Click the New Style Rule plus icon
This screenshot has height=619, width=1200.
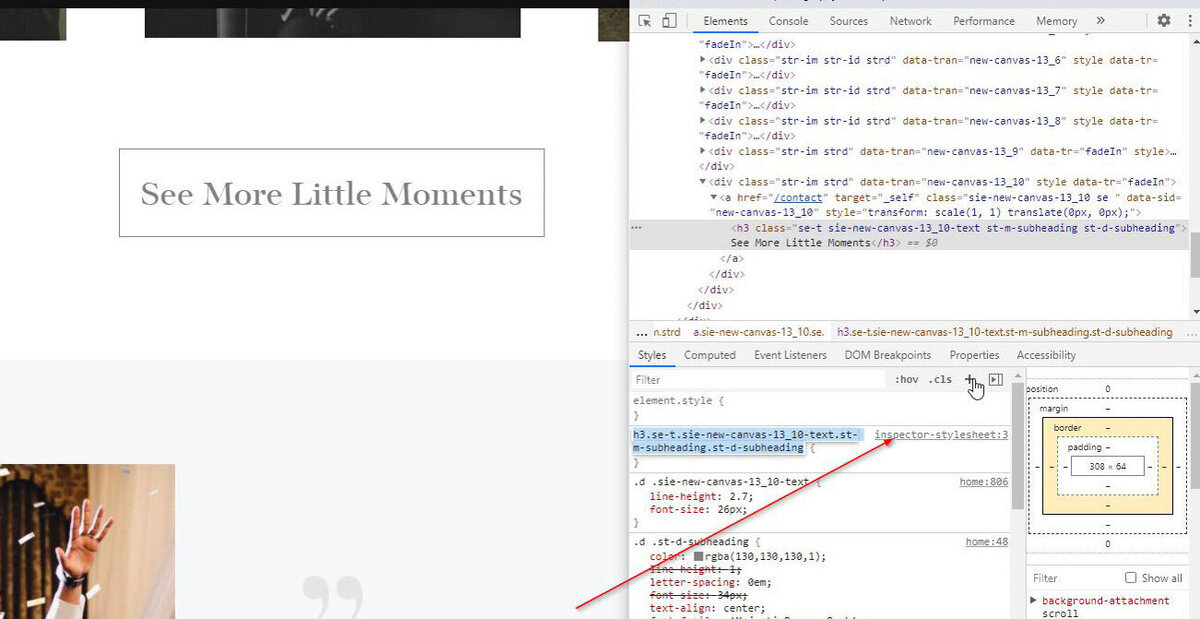tap(969, 379)
